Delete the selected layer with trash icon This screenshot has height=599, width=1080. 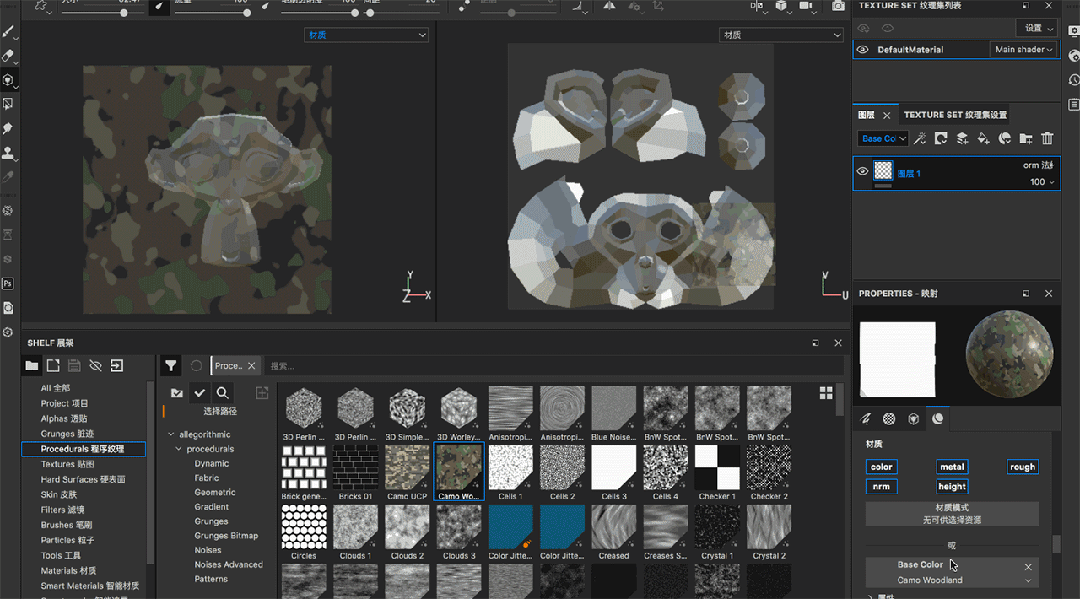(1048, 138)
